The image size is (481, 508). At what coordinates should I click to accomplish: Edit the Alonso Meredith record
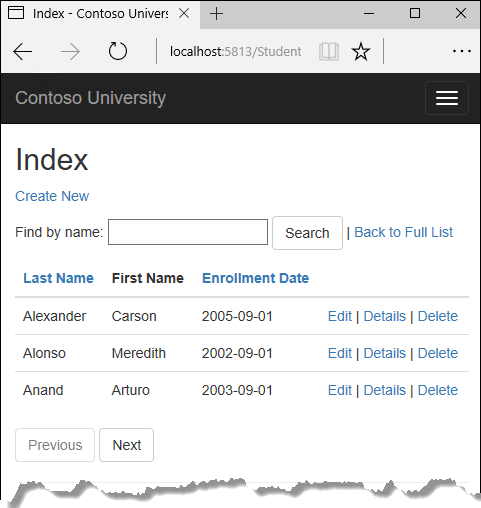tap(340, 353)
